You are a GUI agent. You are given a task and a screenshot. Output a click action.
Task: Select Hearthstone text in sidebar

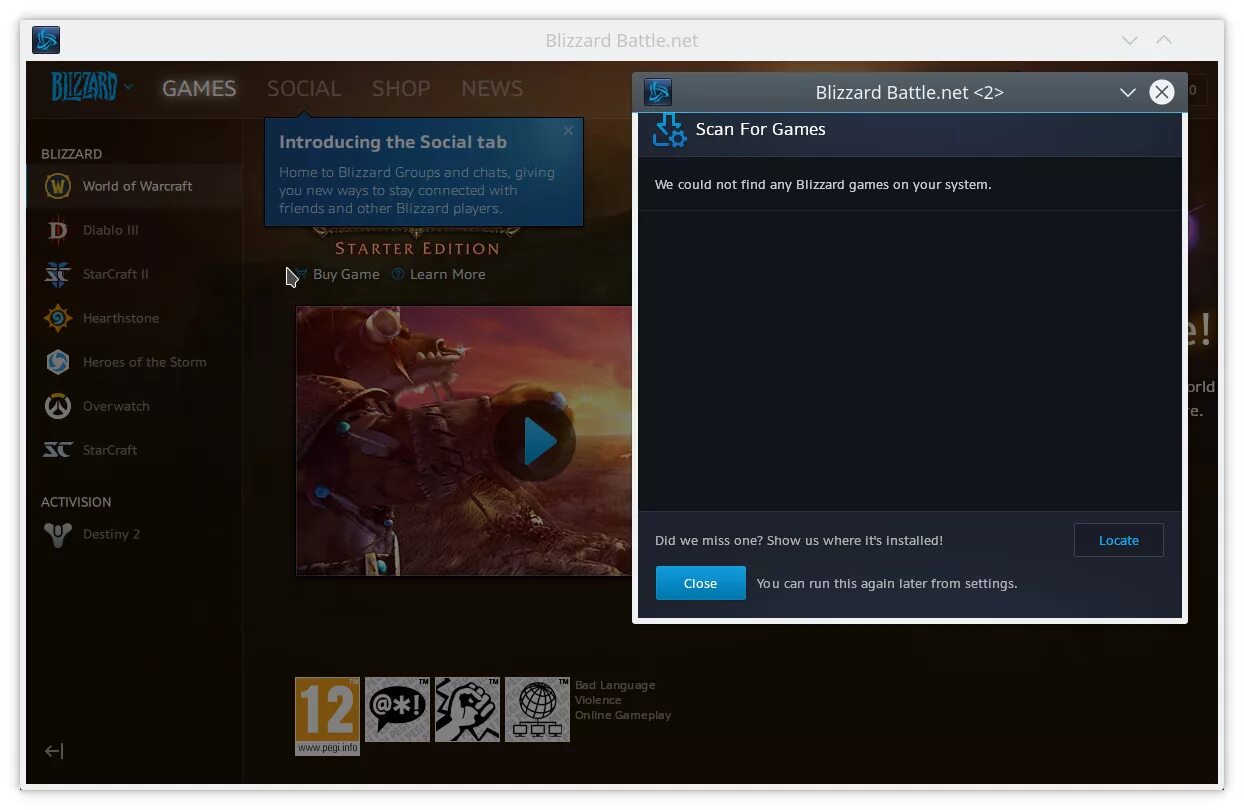[121, 318]
